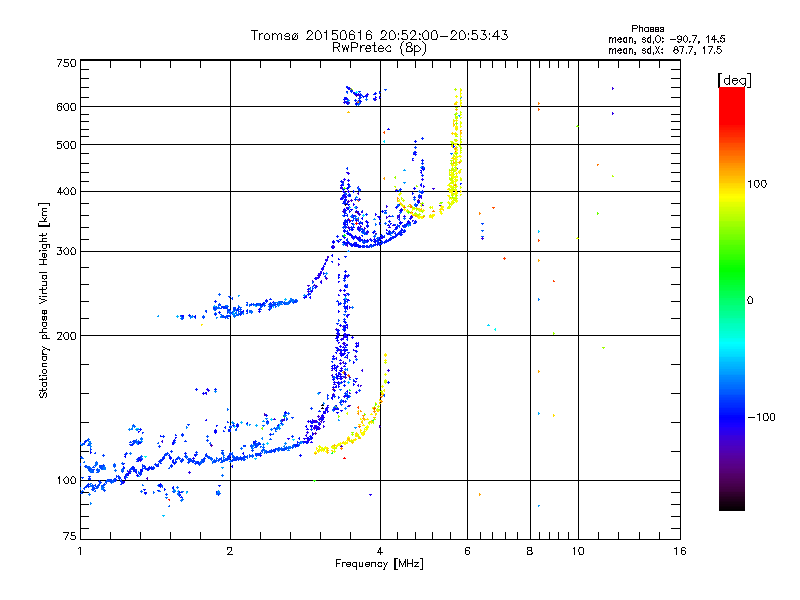The image size is (800, 600).
Task: Select the 'mean, sd,O: -90.7, 14.5' line
Action: [x=666, y=39]
